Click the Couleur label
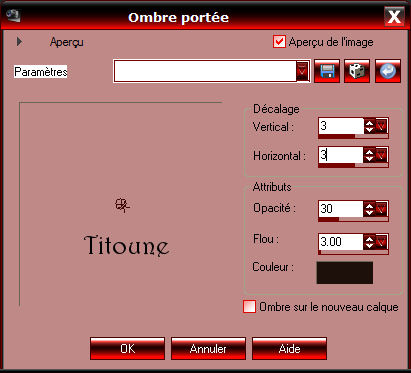The width and height of the screenshot is (411, 373). [273, 267]
